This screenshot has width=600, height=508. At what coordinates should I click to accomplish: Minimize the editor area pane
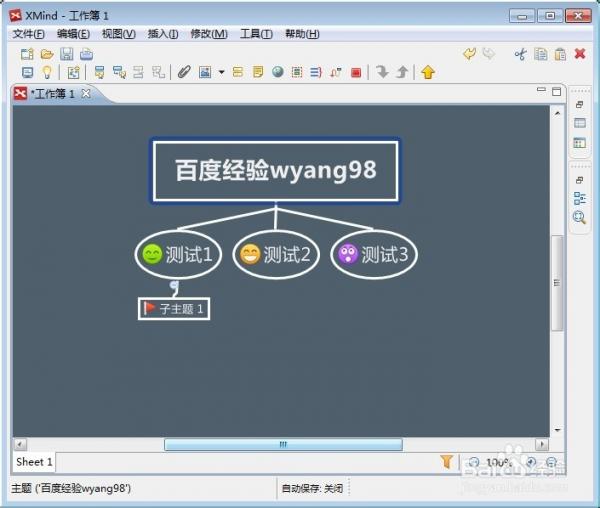tap(541, 90)
